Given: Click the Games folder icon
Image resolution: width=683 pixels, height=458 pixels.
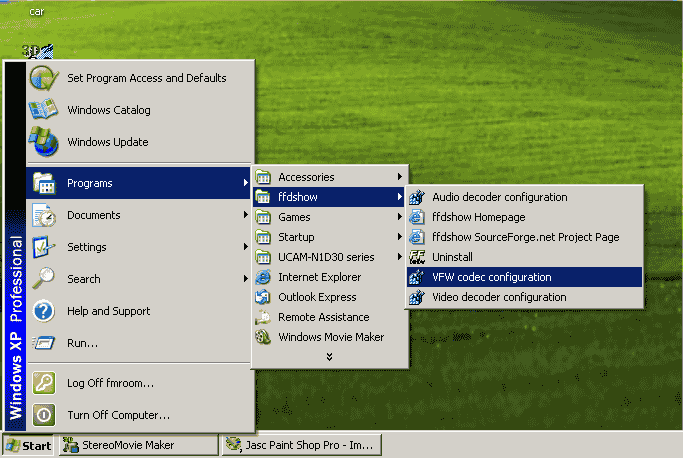Looking at the screenshot, I should point(263,217).
